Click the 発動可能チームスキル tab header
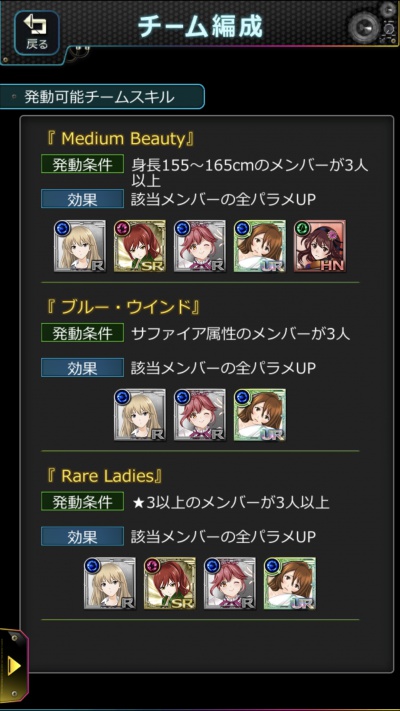The height and width of the screenshot is (711, 400). [102, 97]
